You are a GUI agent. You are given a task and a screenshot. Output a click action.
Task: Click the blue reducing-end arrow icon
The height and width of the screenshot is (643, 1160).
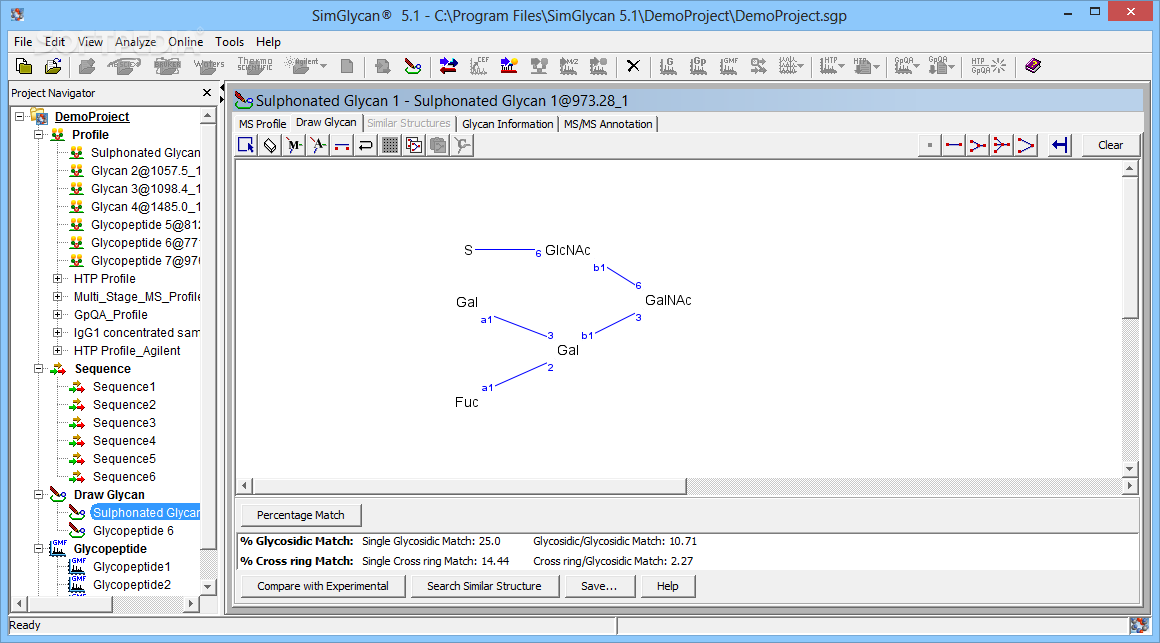coord(1060,145)
